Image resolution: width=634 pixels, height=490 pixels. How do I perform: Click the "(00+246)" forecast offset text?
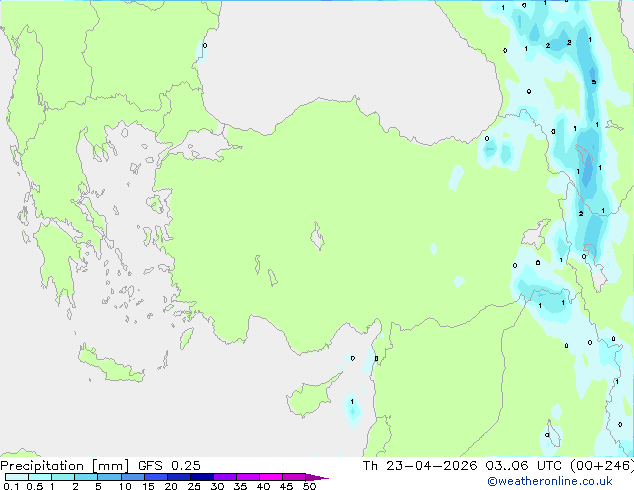point(602,466)
